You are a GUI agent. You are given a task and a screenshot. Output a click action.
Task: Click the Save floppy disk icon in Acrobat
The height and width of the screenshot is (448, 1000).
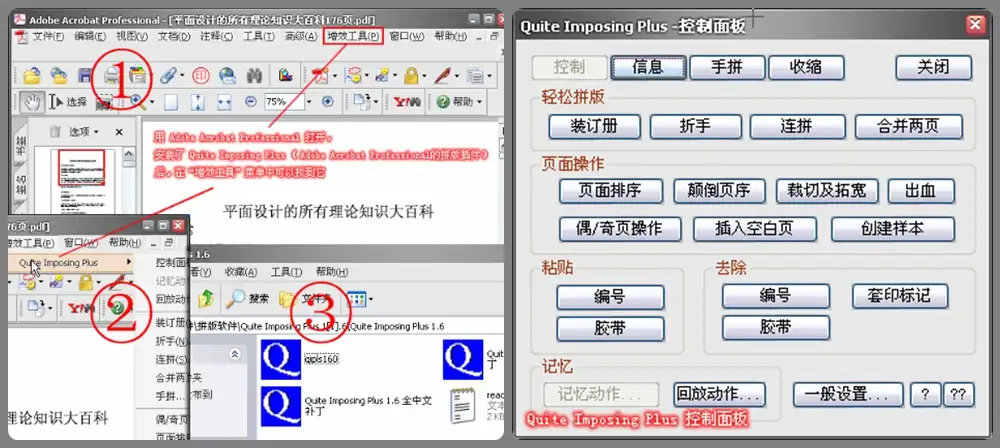85,76
